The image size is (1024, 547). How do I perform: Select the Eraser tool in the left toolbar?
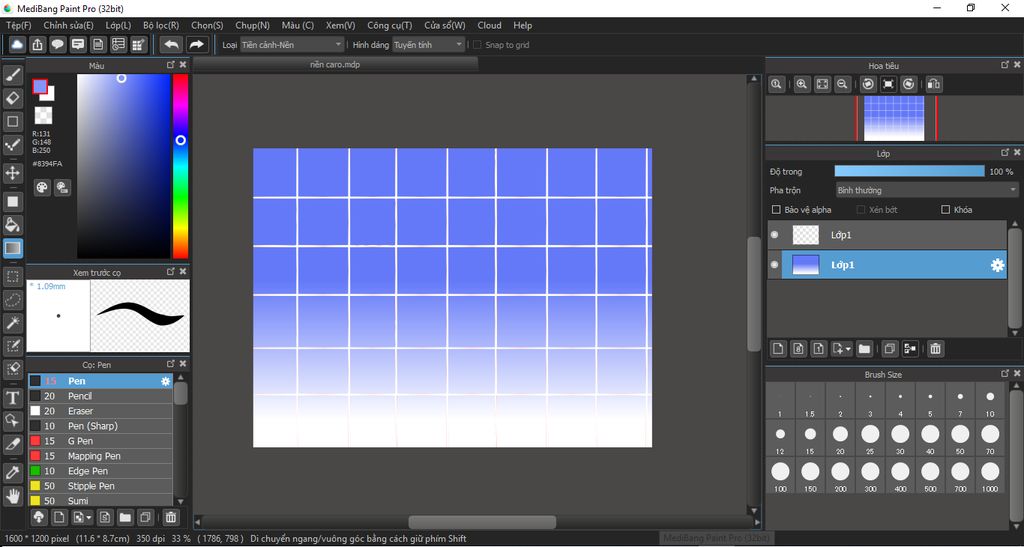coord(12,99)
